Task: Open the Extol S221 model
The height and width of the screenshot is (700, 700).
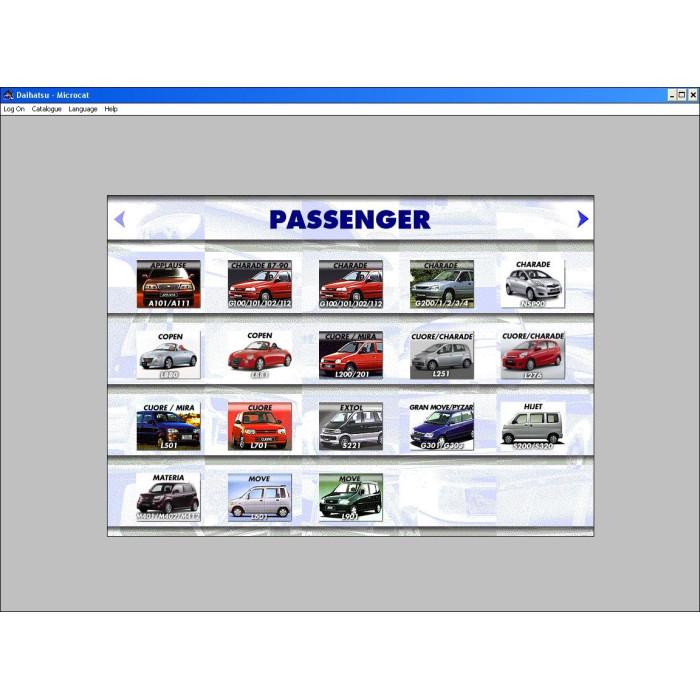Action: [x=350, y=426]
